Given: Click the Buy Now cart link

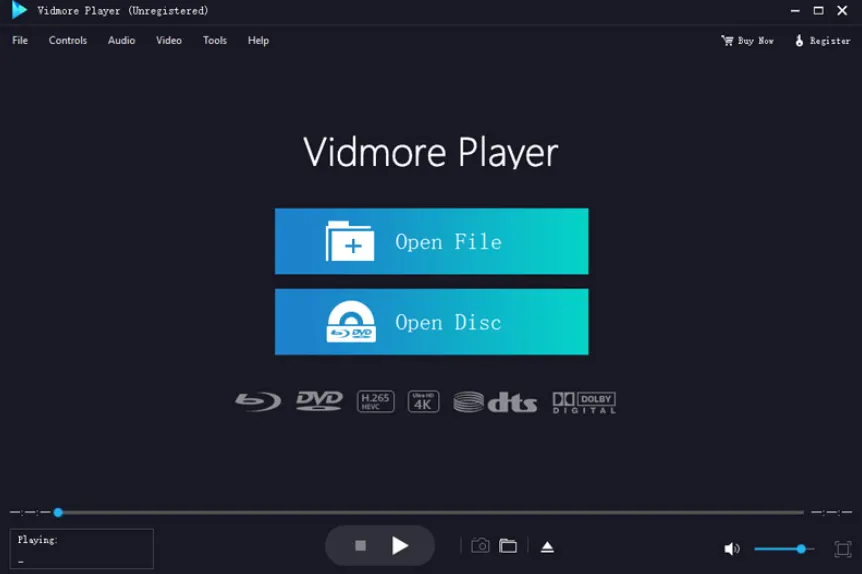Looking at the screenshot, I should [x=747, y=41].
